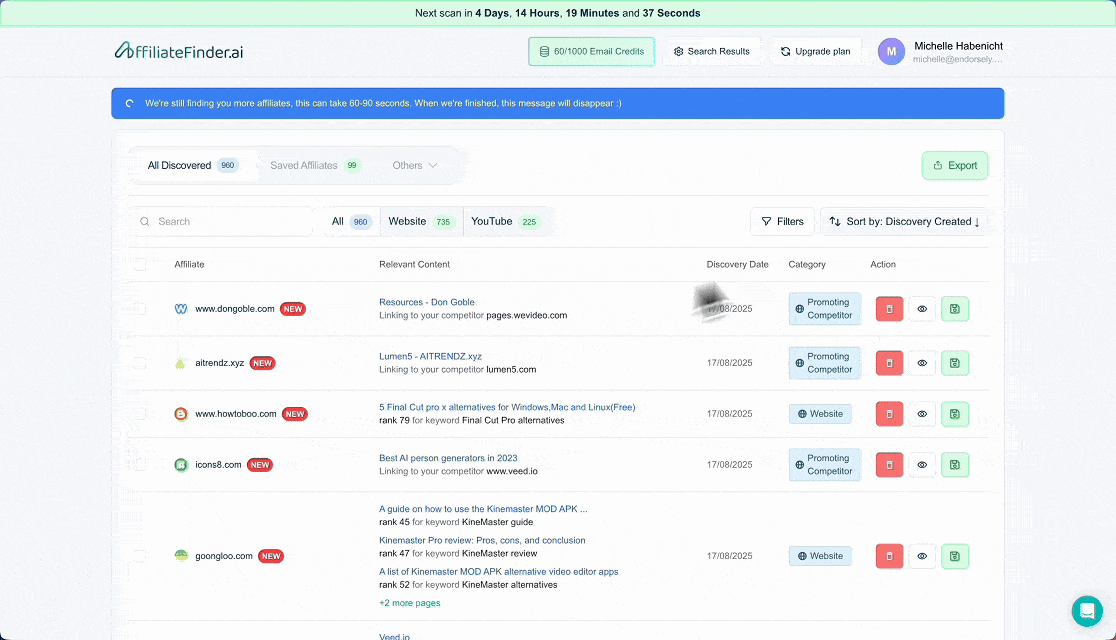Click the Affiliate column header

point(189,264)
